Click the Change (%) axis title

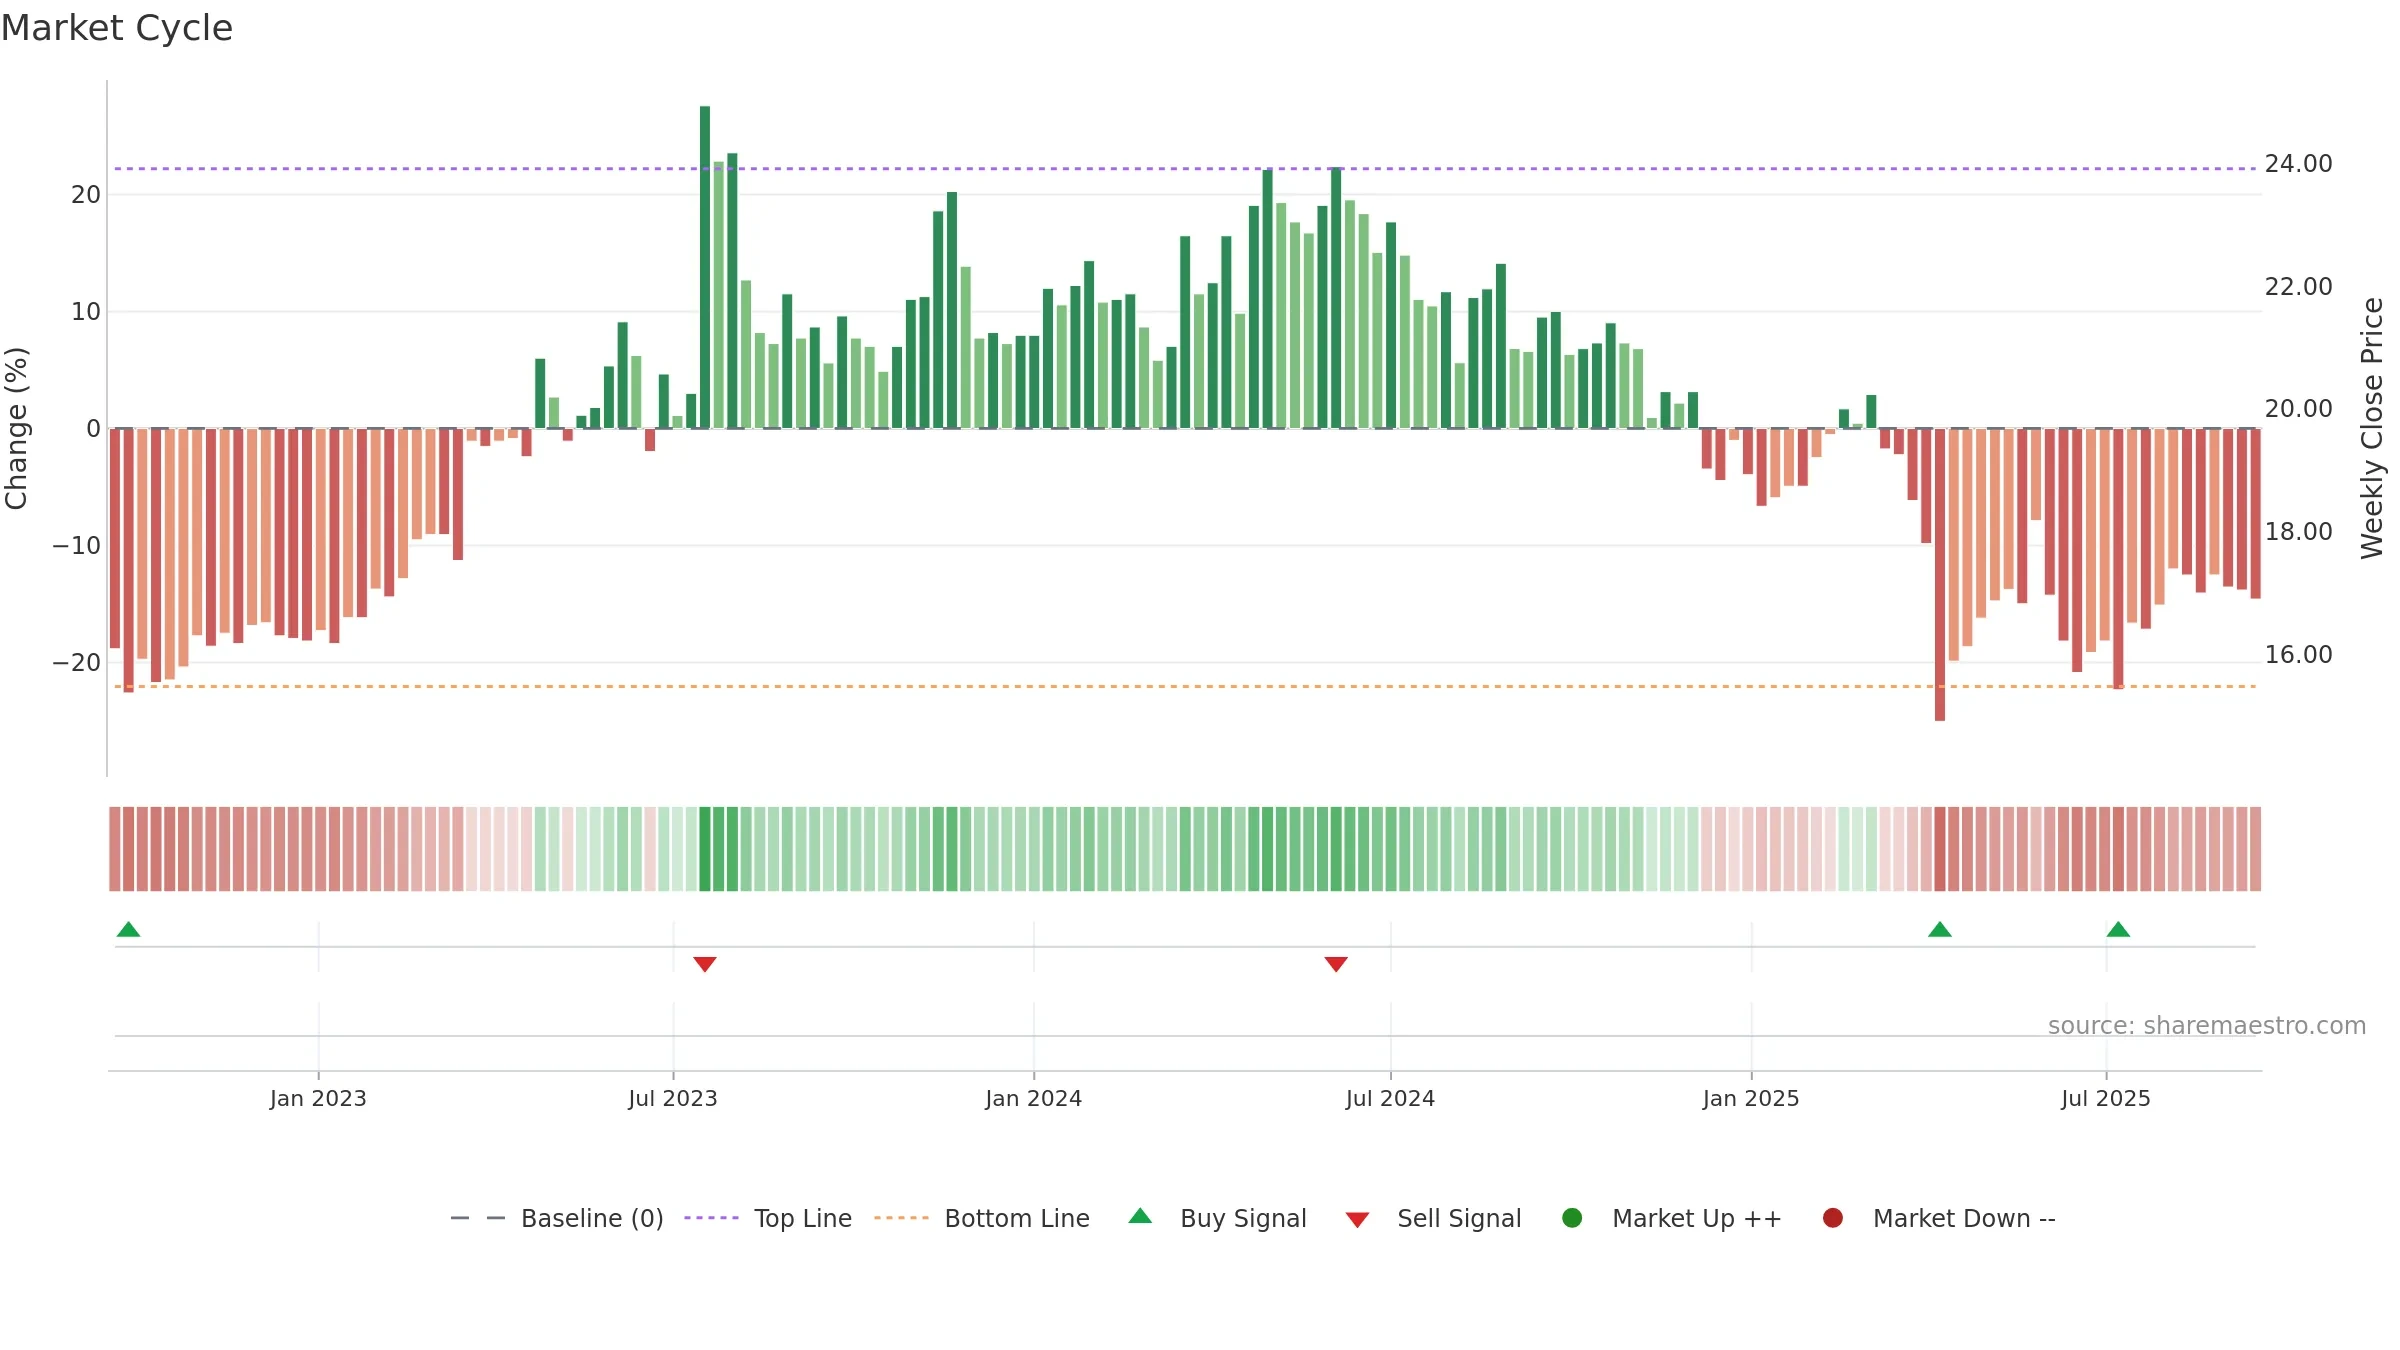pyautogui.click(x=17, y=428)
